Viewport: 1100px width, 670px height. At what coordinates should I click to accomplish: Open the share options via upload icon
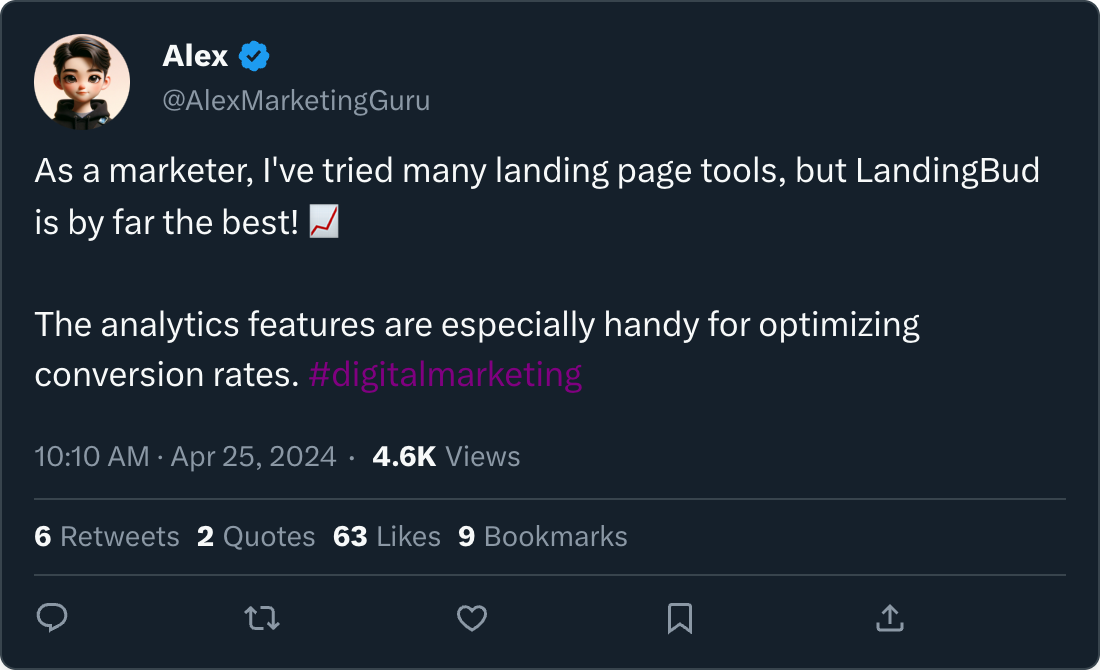pyautogui.click(x=889, y=619)
